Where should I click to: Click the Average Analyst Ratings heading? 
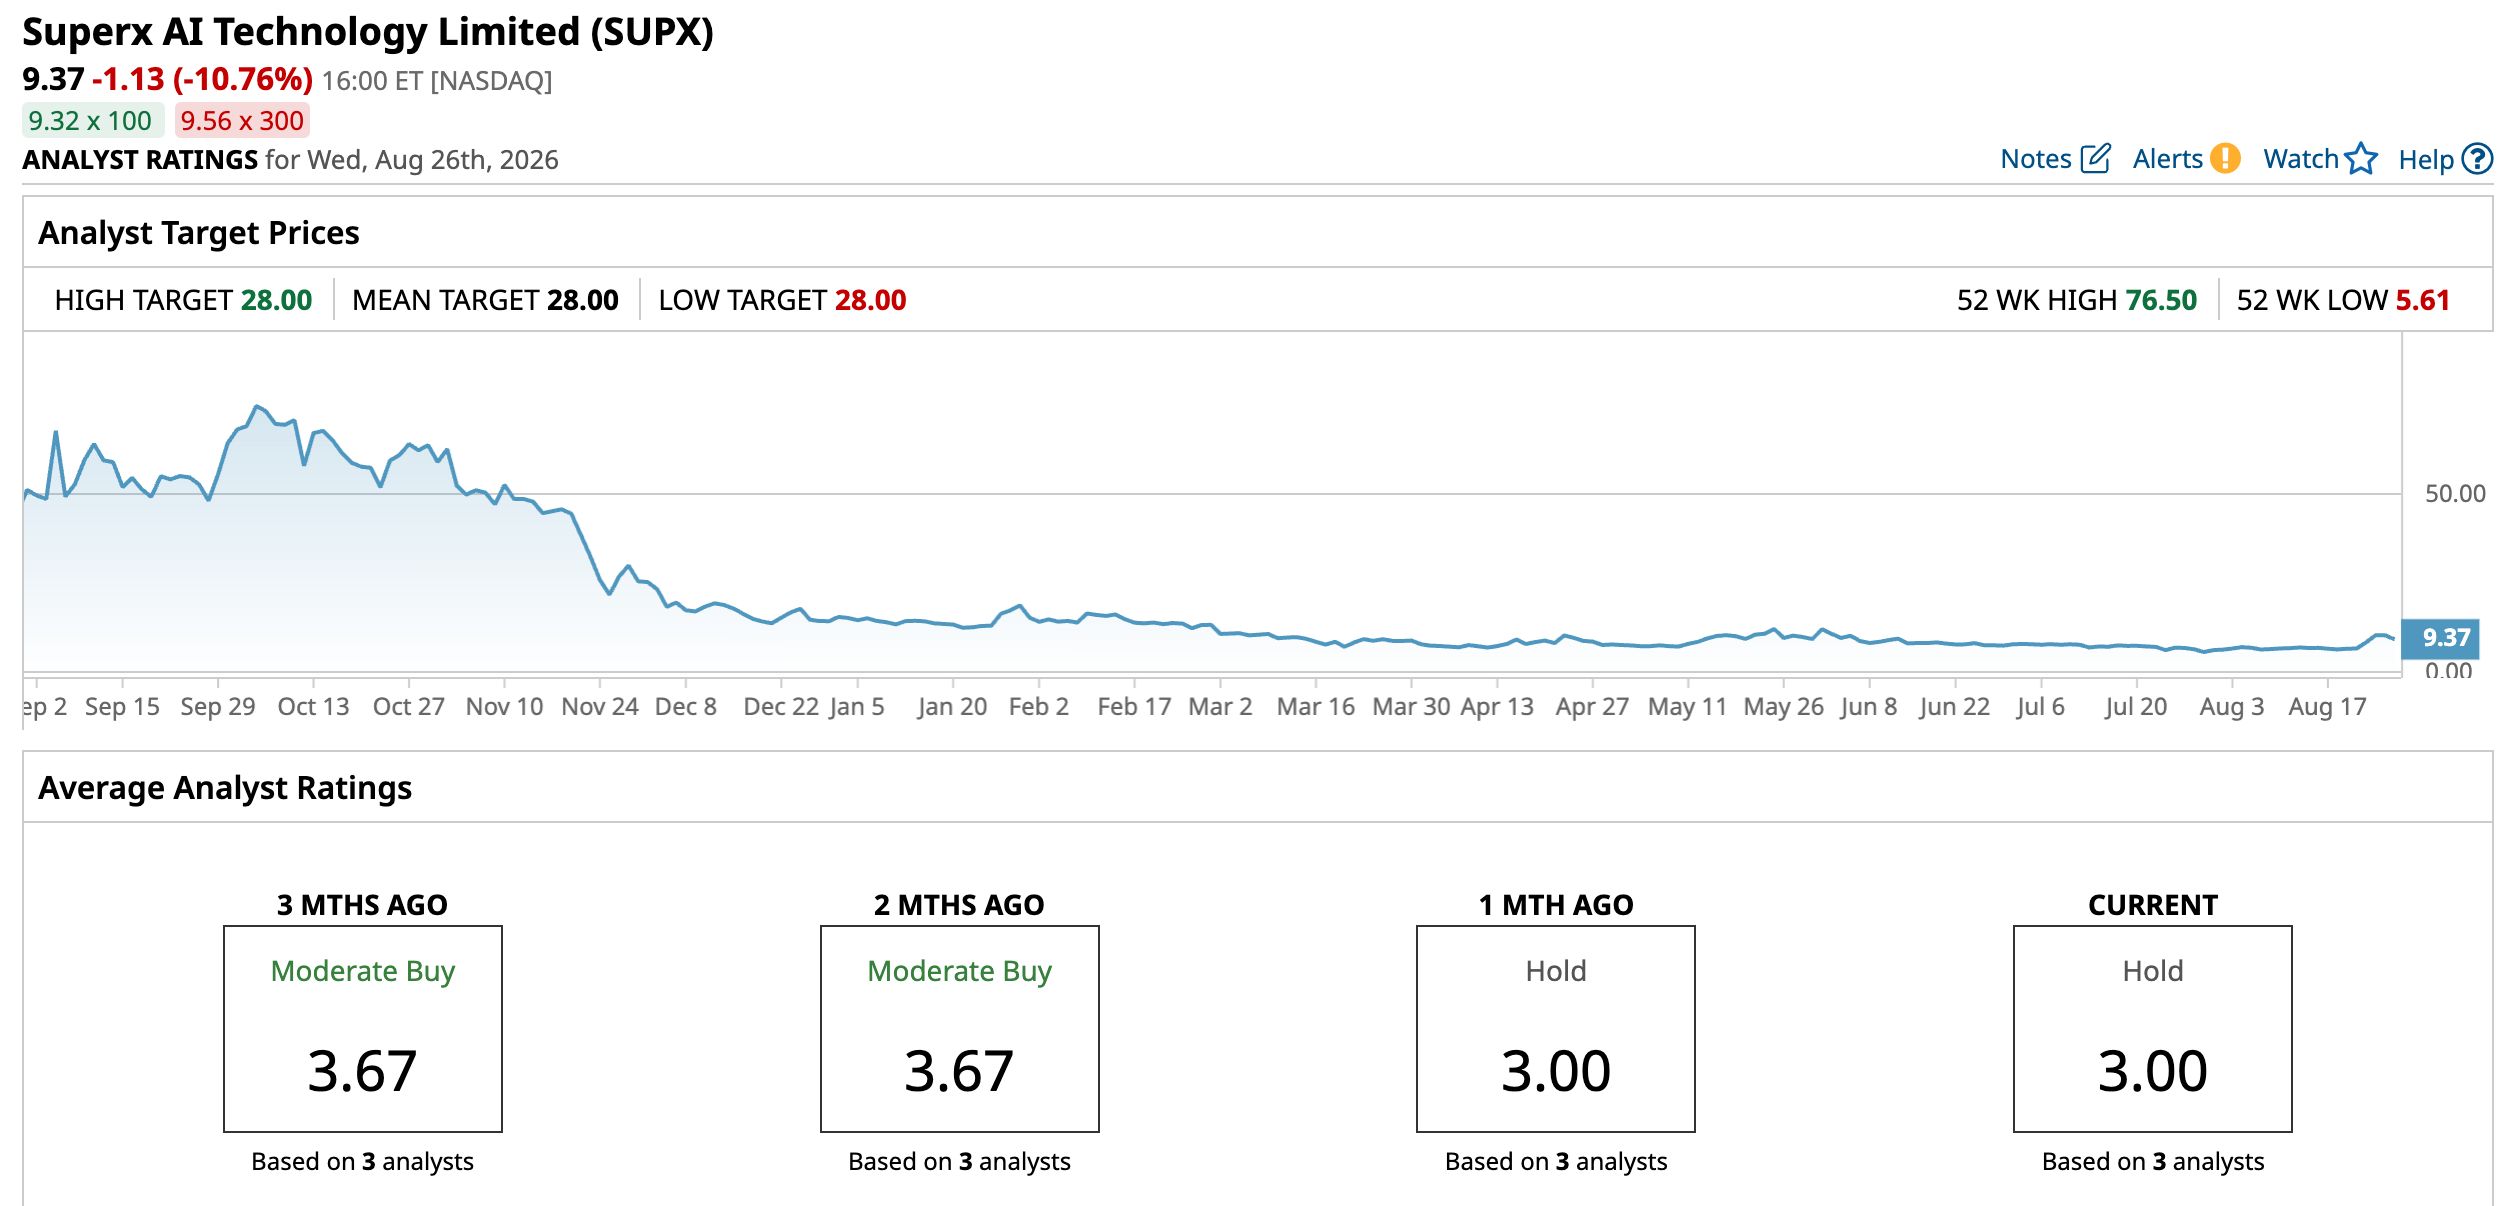[x=225, y=788]
